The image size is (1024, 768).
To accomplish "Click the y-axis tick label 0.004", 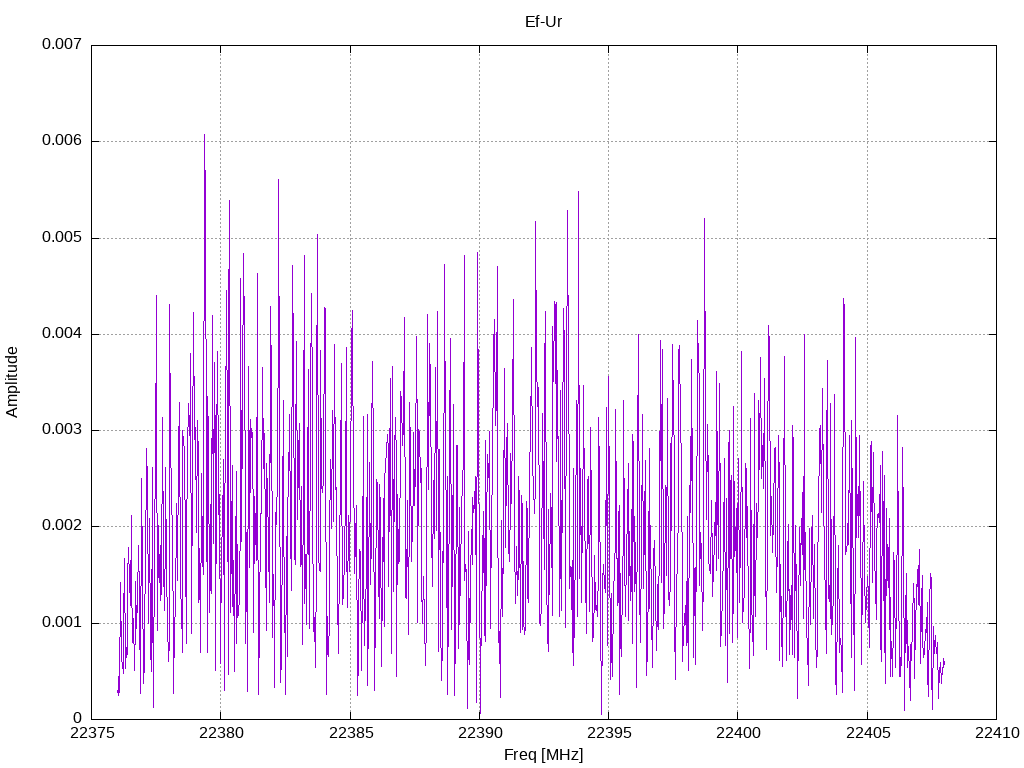I will click(62, 333).
